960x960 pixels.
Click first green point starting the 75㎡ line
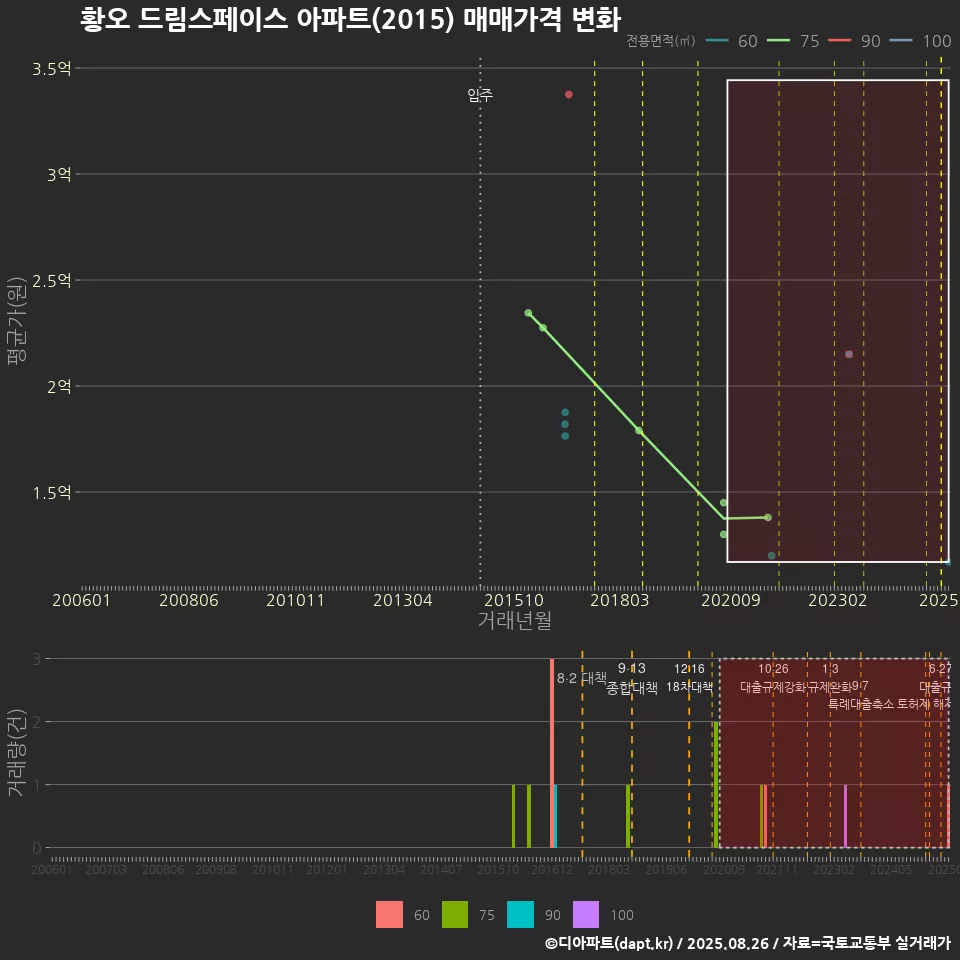coord(528,313)
